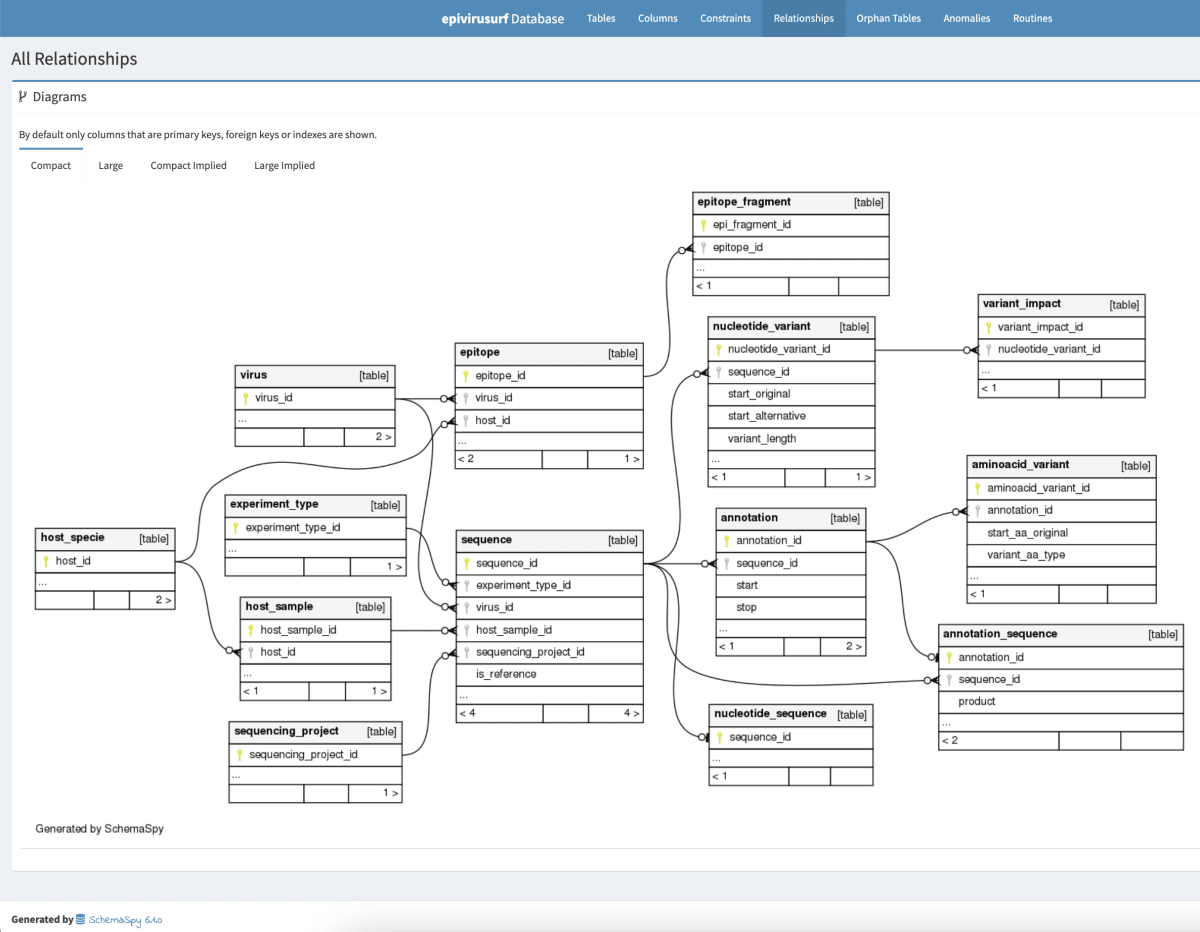Open the annotation_sequence table header
This screenshot has width=1200, height=932.
1061,634
